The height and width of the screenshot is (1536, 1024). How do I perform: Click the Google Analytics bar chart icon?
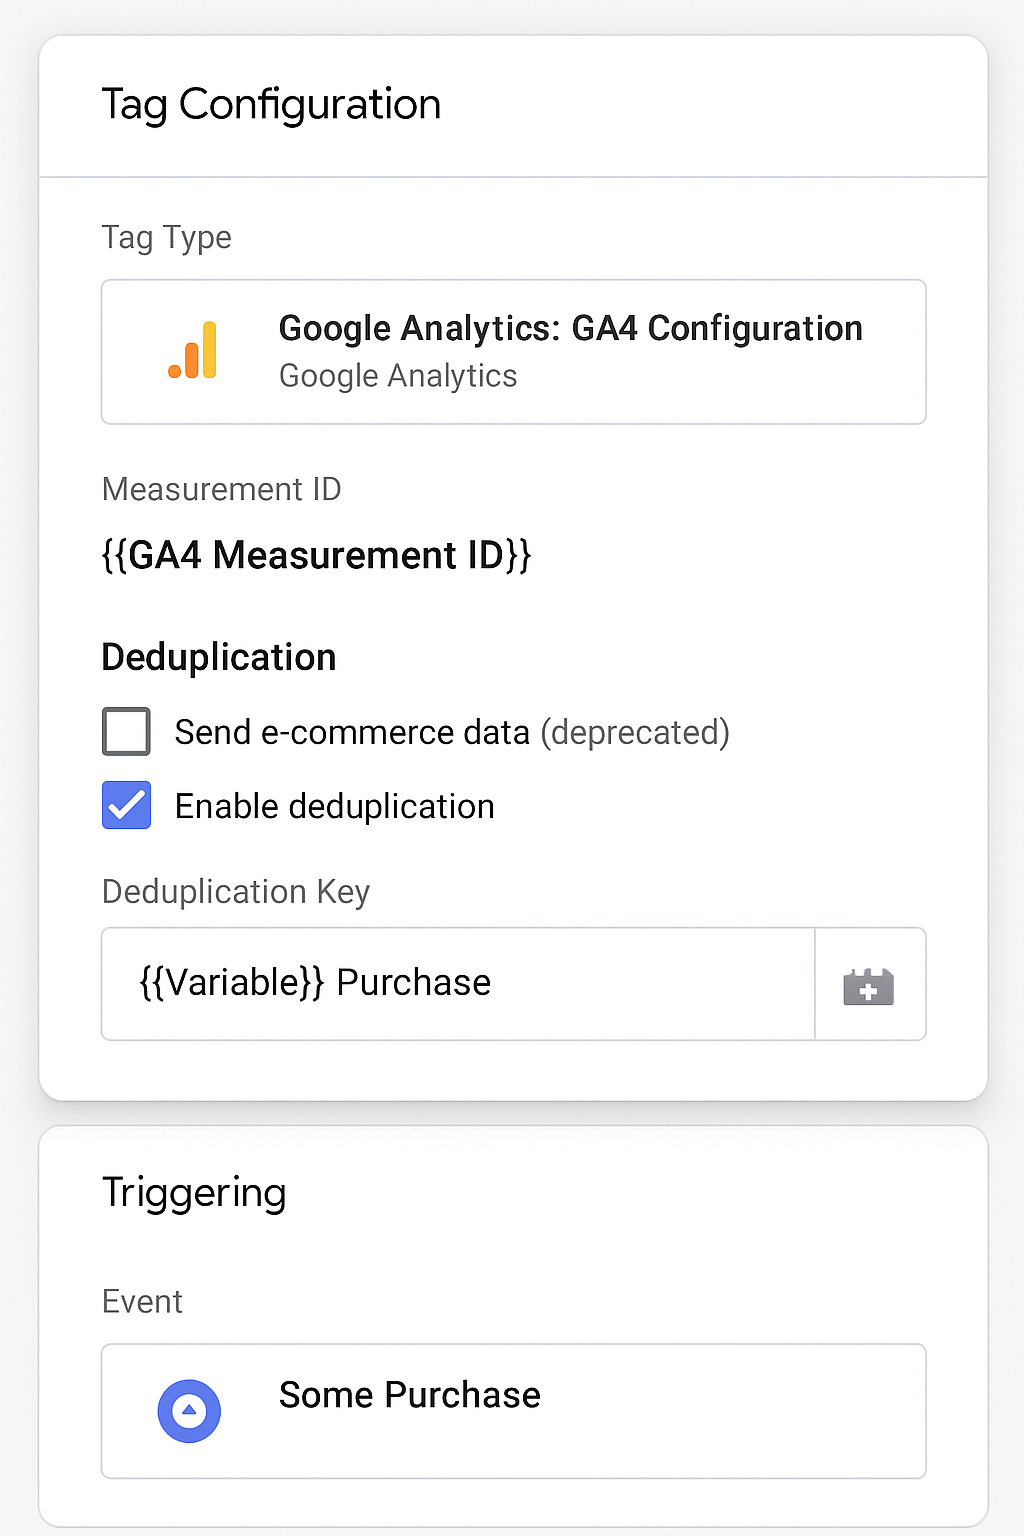[193, 351]
